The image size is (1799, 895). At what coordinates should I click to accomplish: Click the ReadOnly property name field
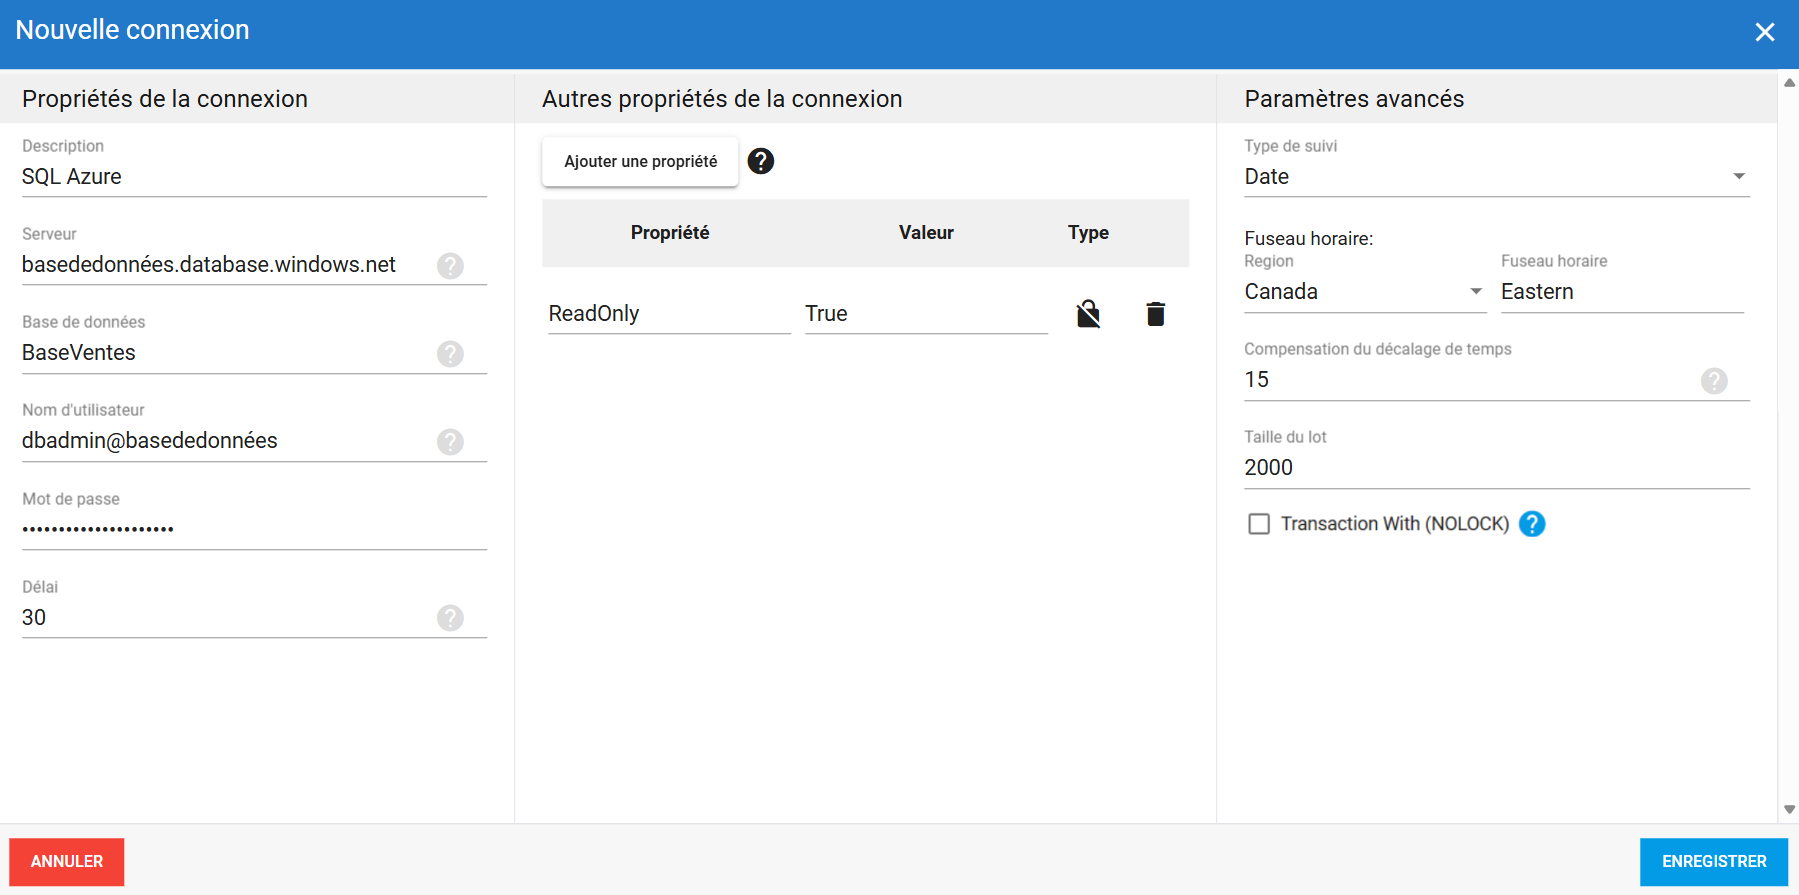coord(669,314)
